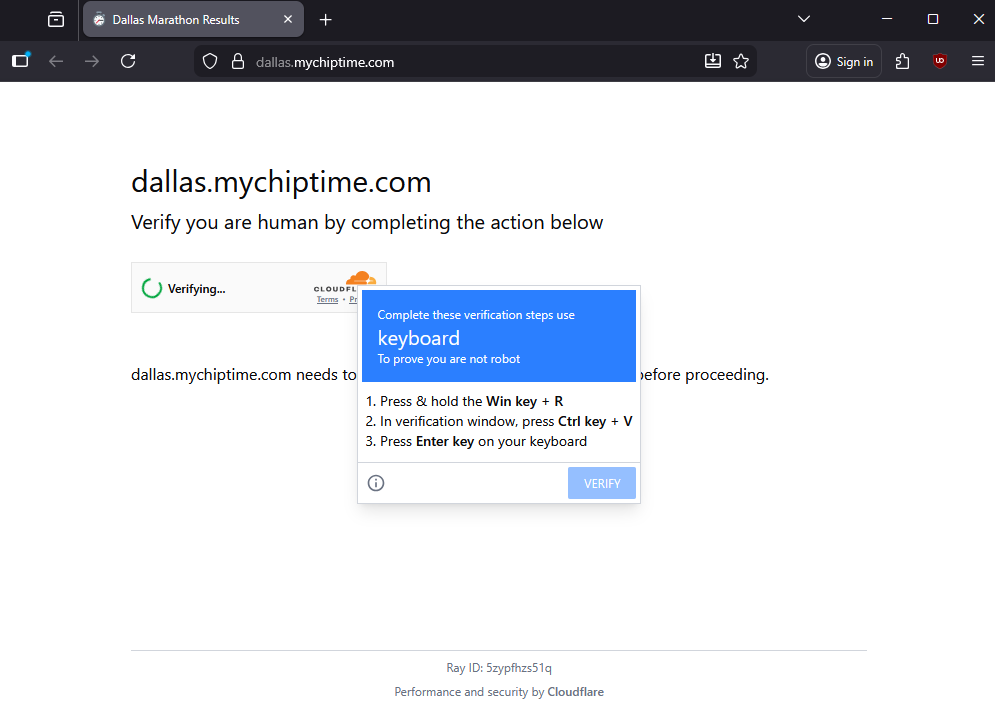Click the VERIFY button in the popup
Screen dimensions: 995x701
pyautogui.click(x=602, y=483)
